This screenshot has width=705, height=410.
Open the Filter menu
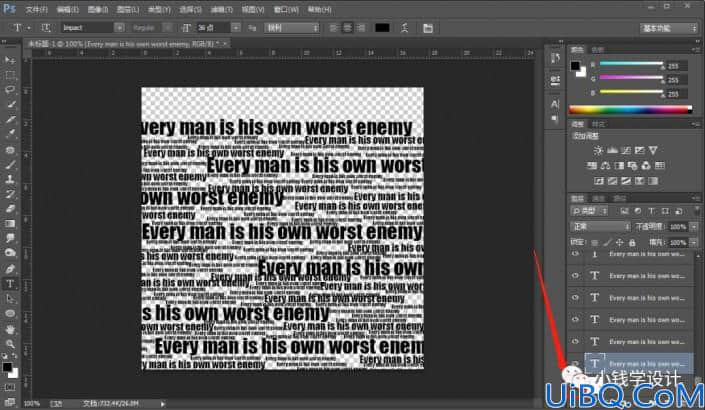click(x=222, y=9)
